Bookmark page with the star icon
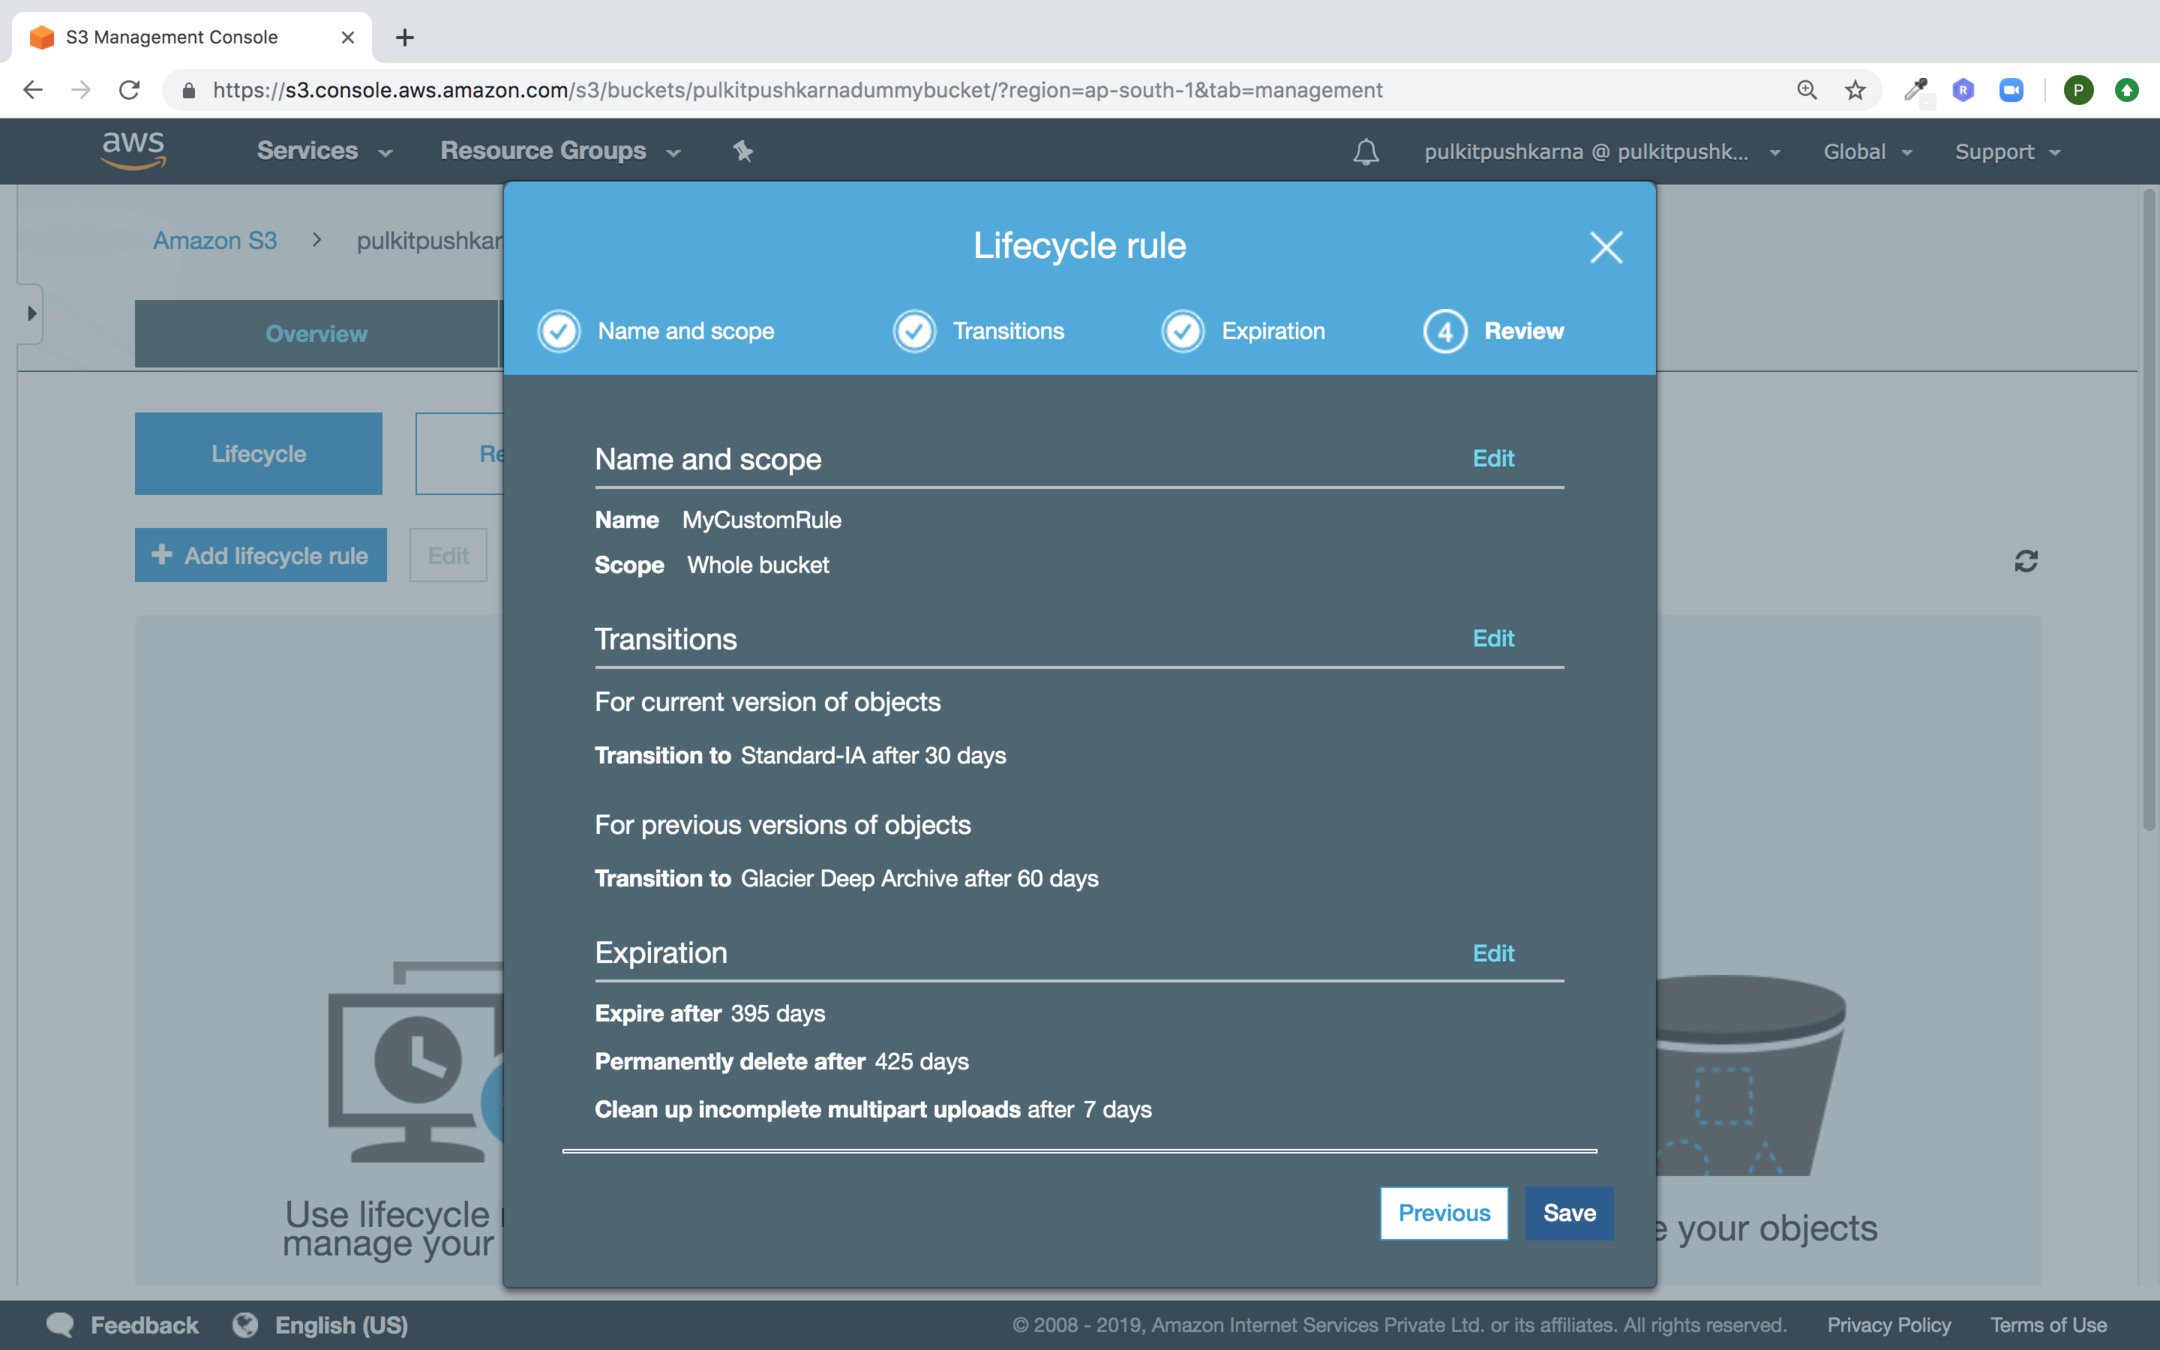Screen dimensions: 2160x1350 (1855, 90)
